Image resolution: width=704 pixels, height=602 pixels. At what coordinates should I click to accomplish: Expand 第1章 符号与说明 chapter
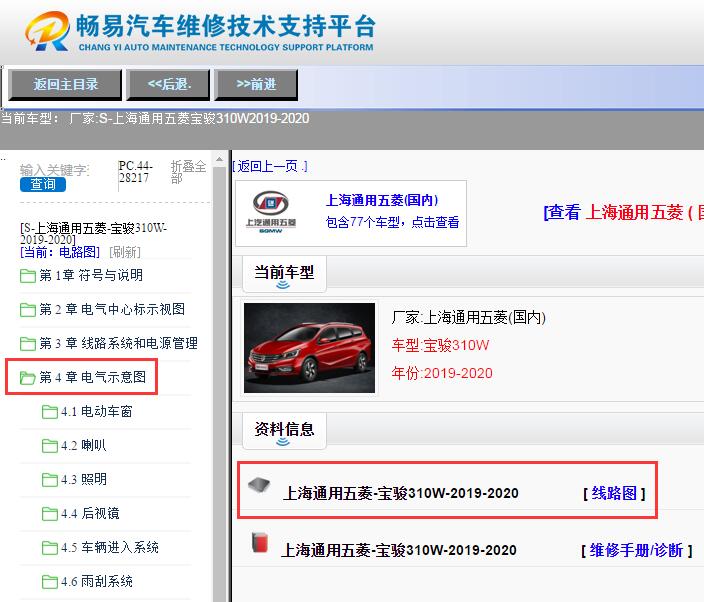click(x=90, y=276)
